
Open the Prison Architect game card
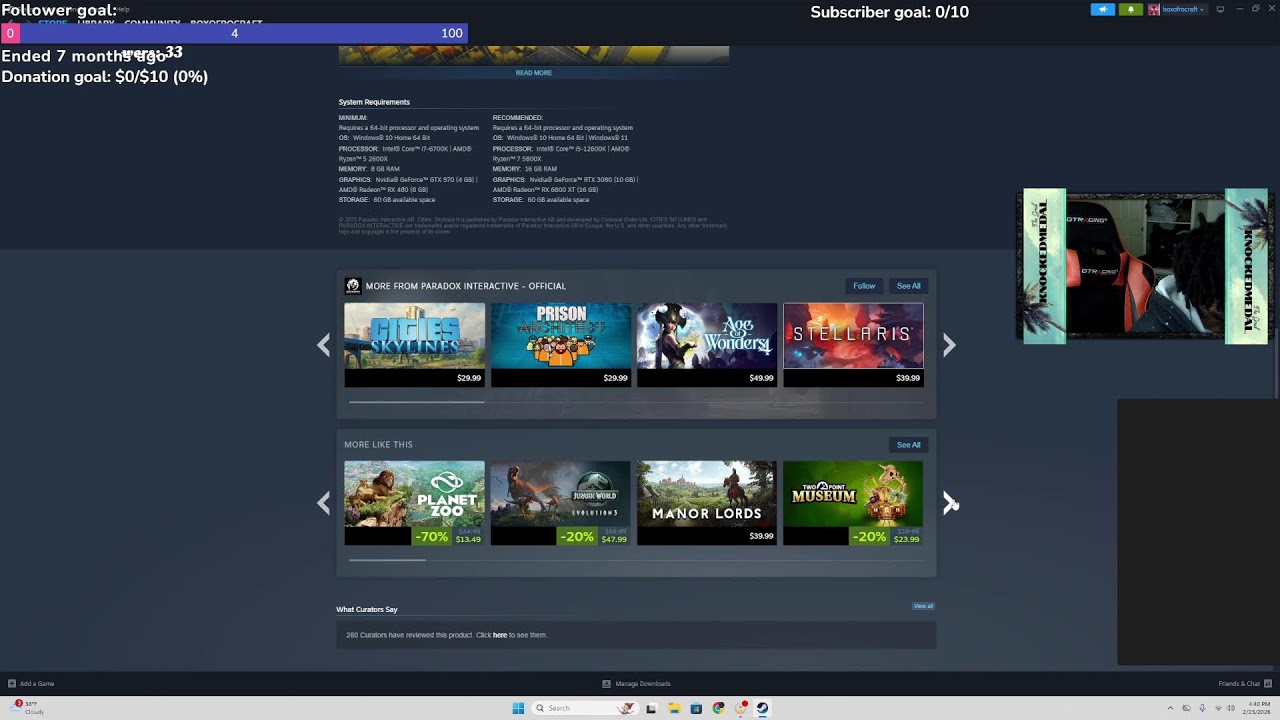click(x=561, y=344)
